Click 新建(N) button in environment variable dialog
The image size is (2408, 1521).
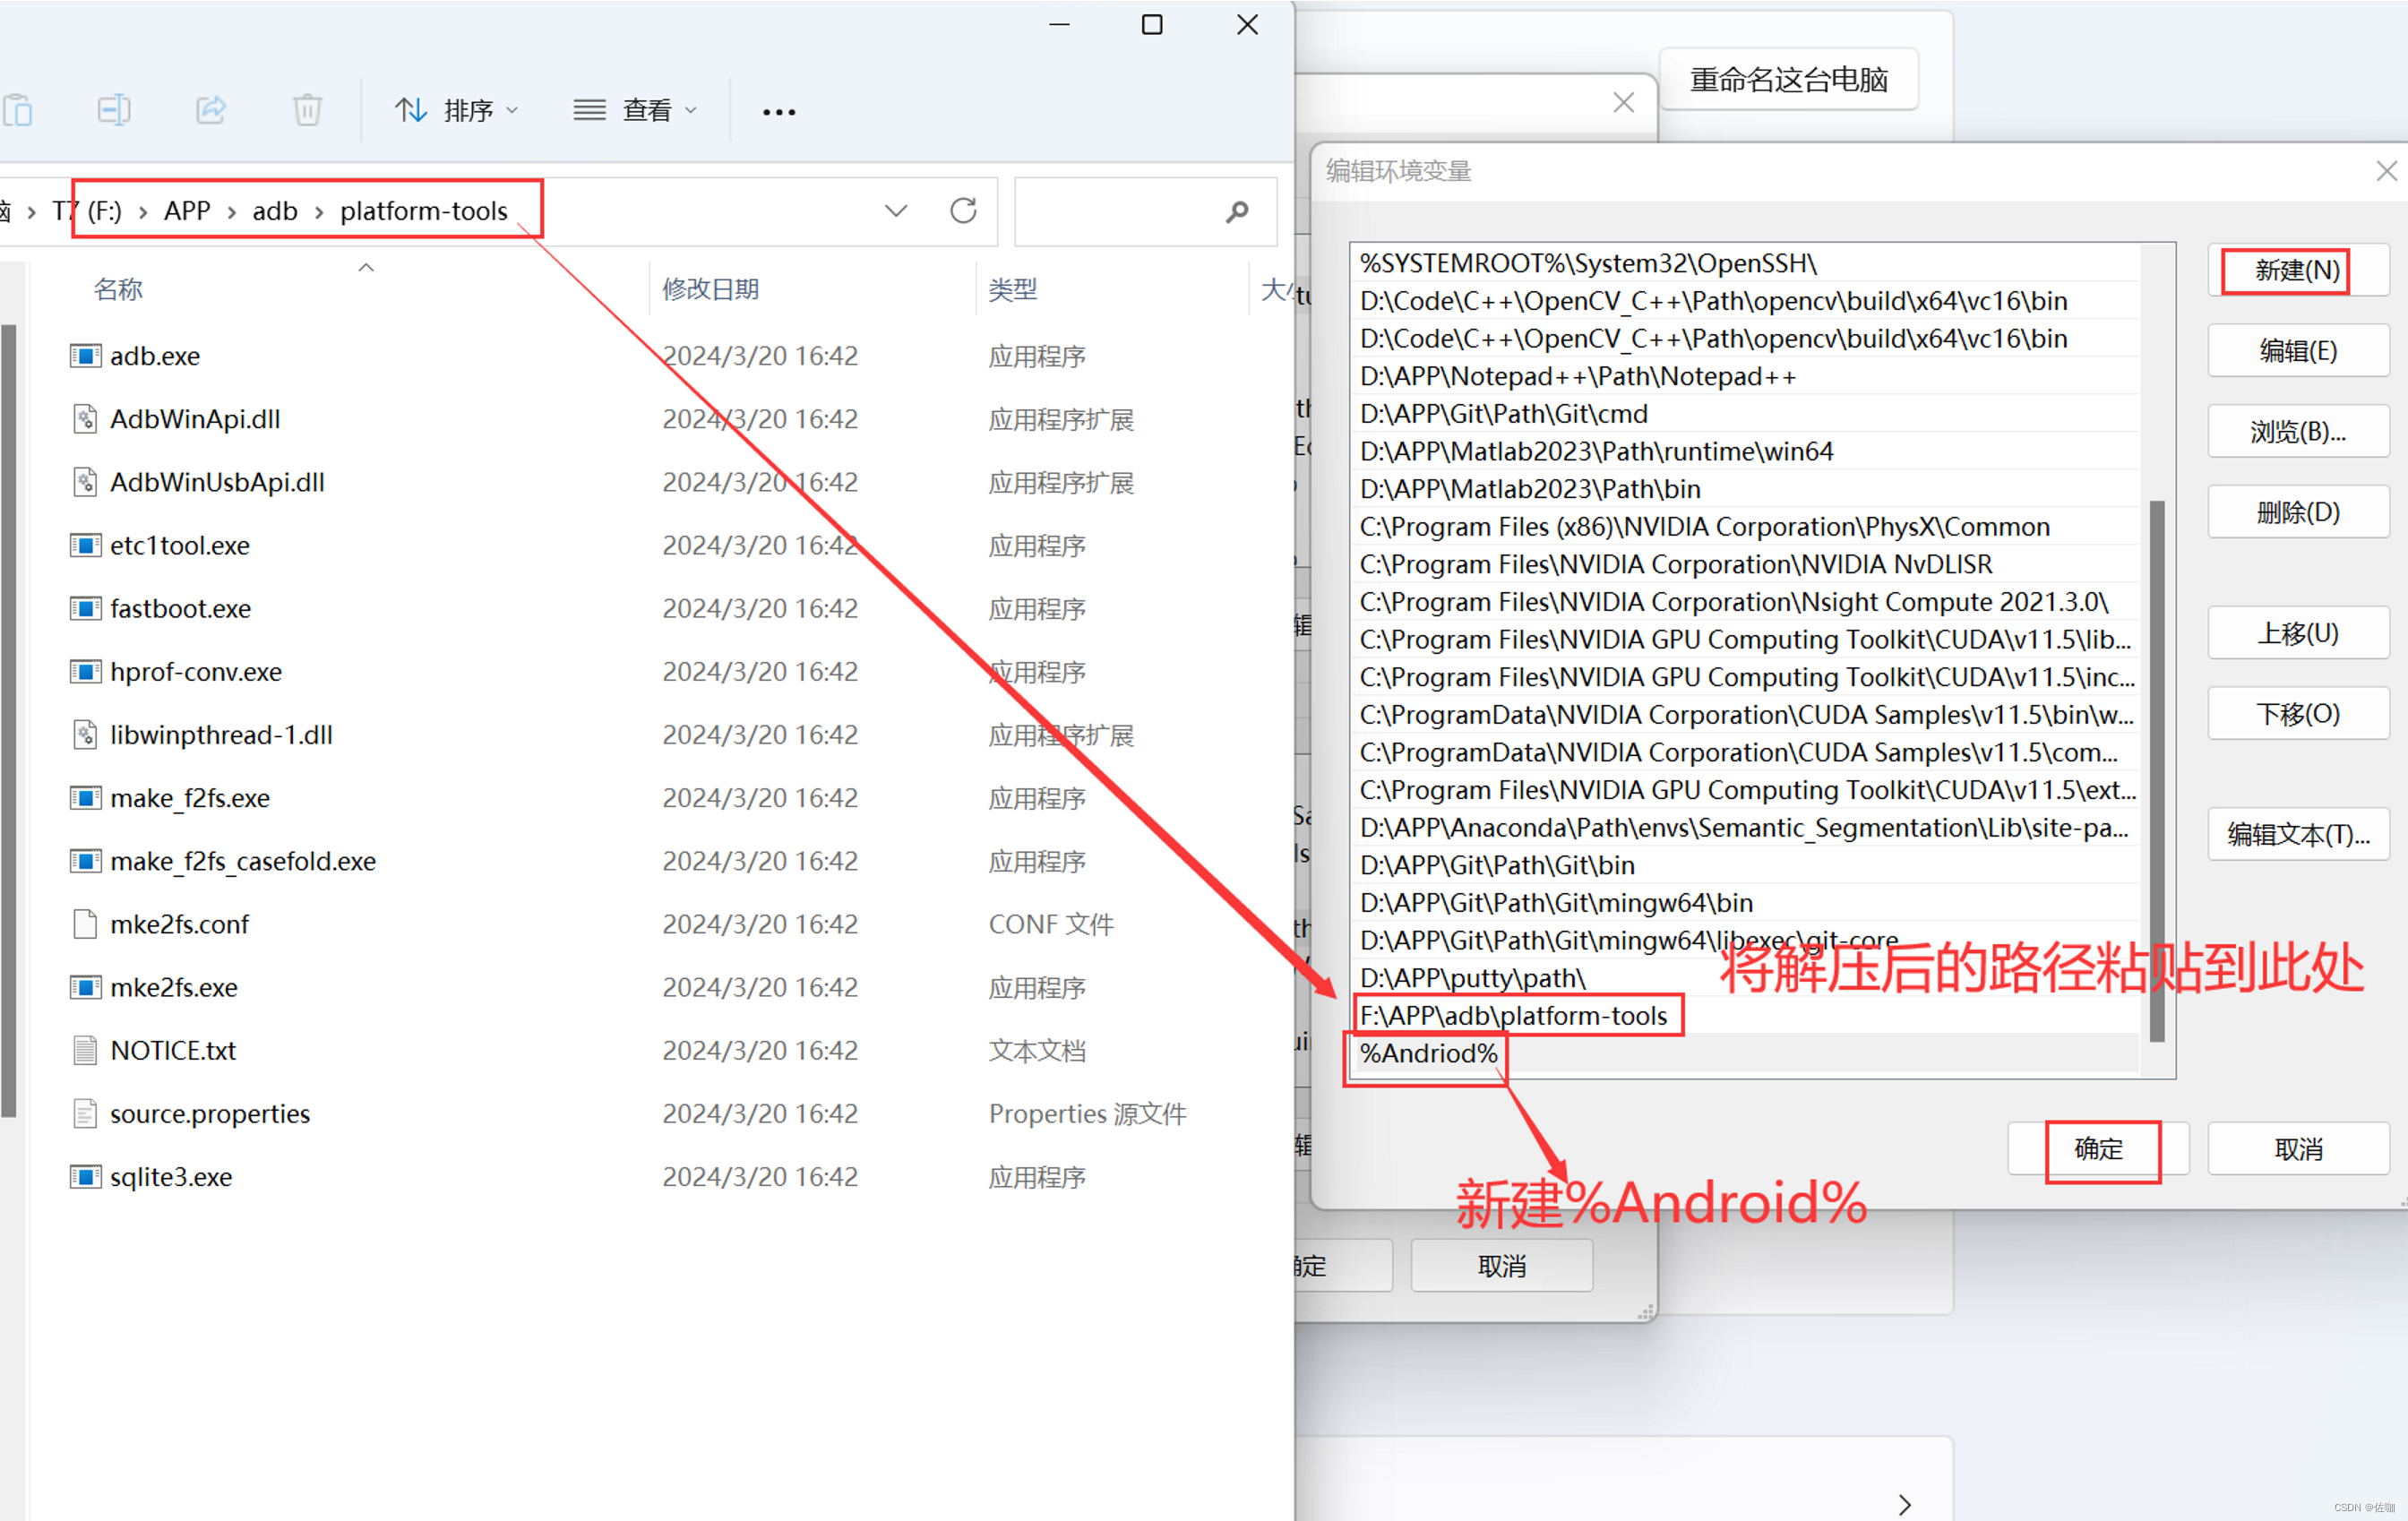click(x=2297, y=270)
